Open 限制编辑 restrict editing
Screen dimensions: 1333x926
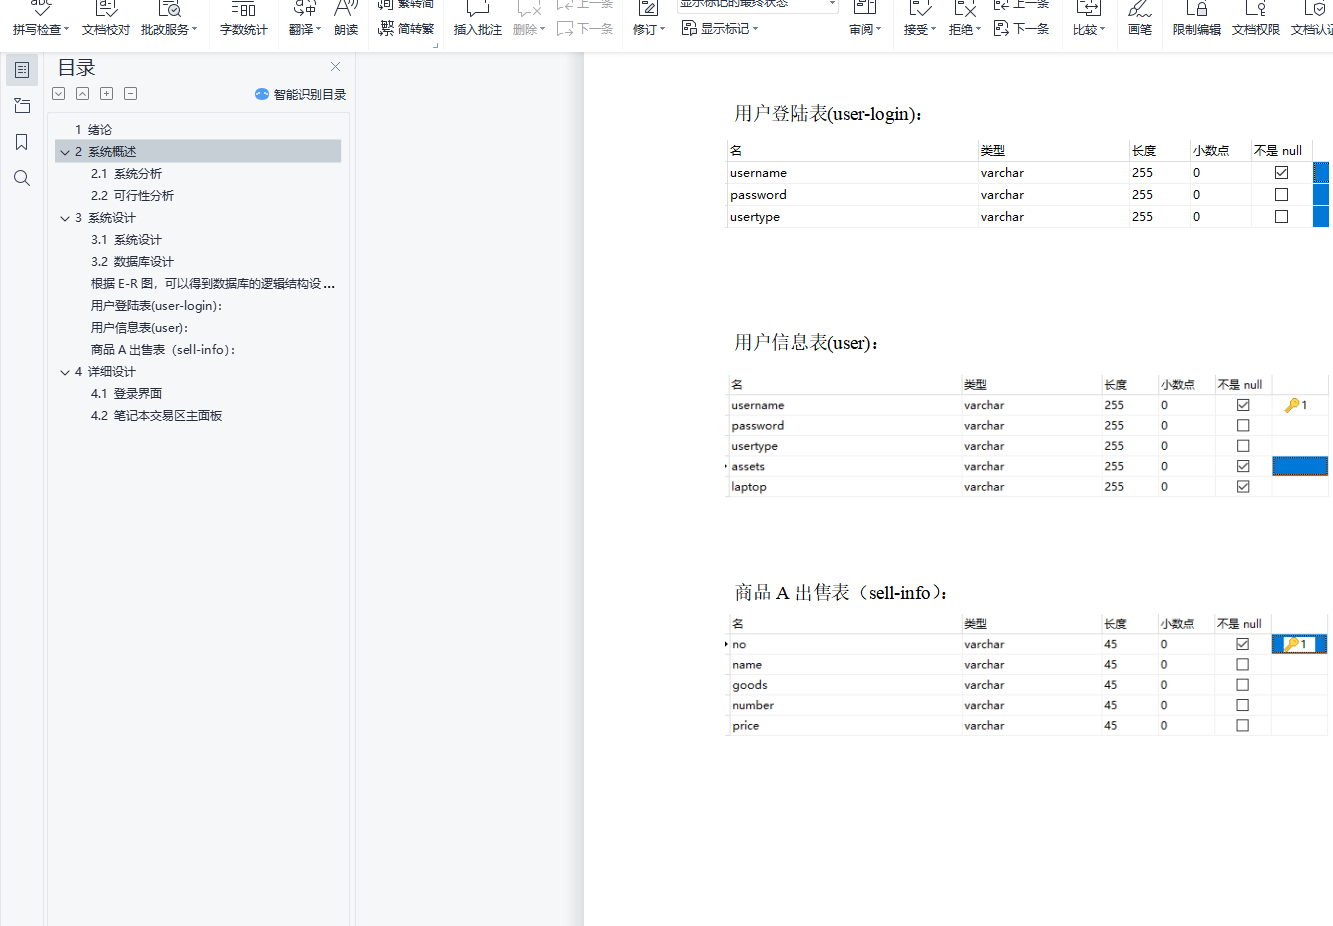click(x=1196, y=19)
